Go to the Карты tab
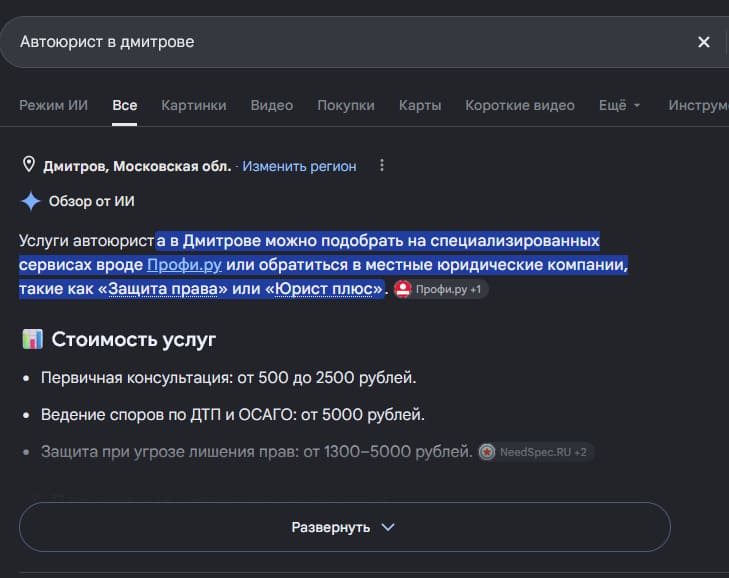 point(420,106)
